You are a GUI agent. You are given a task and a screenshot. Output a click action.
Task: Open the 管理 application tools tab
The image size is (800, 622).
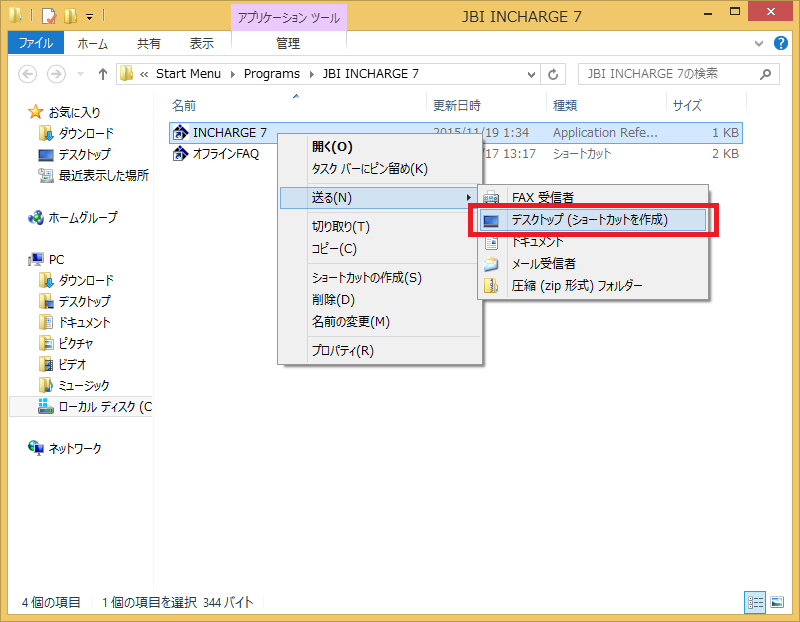288,43
